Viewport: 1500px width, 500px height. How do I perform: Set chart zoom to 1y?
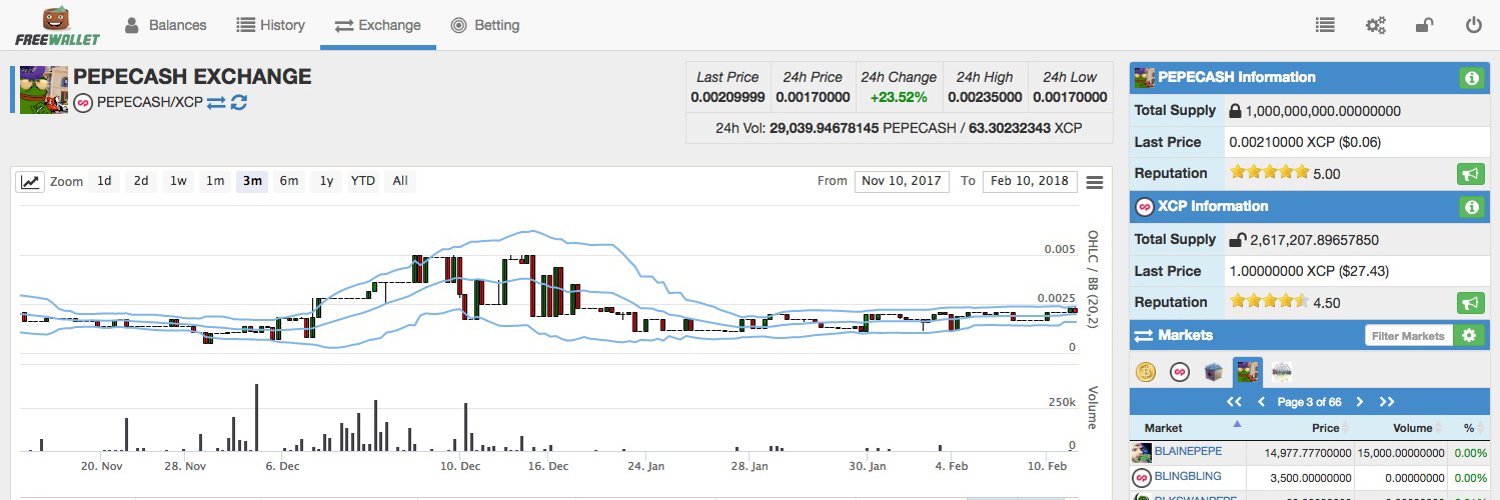[x=326, y=181]
